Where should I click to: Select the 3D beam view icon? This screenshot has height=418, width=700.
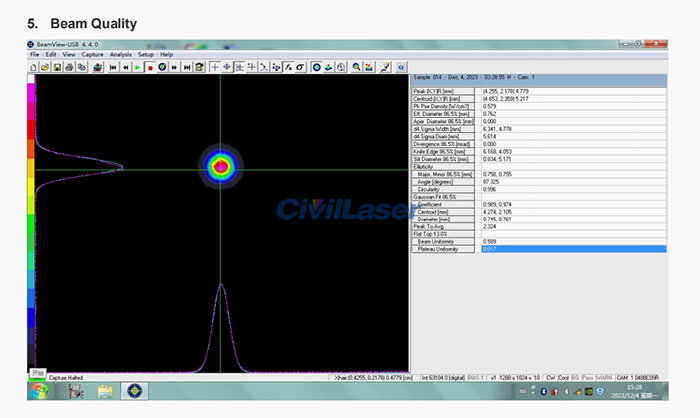tap(329, 67)
